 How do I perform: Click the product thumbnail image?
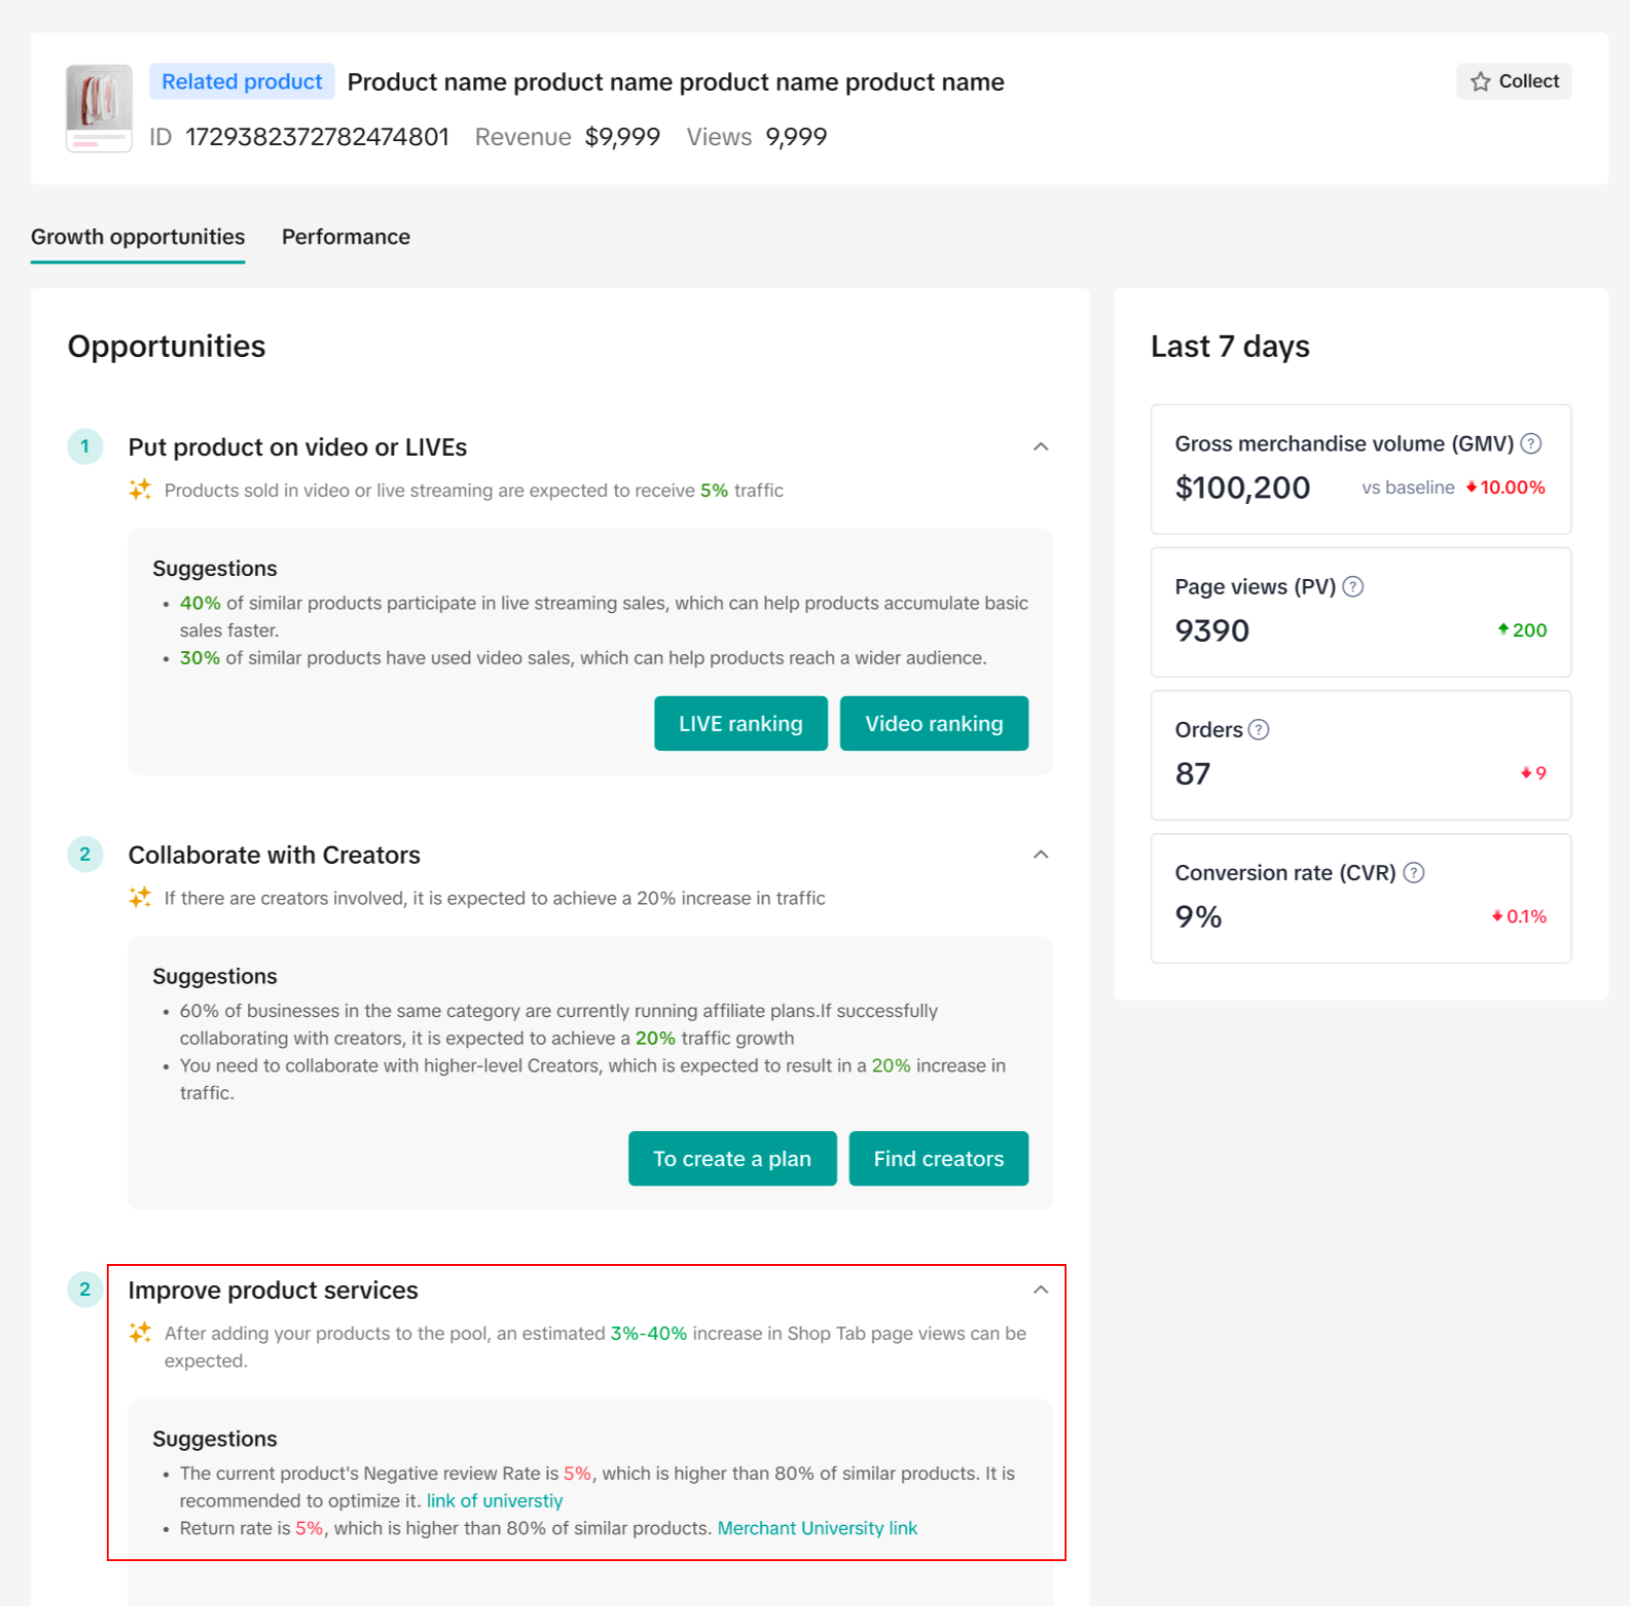99,108
